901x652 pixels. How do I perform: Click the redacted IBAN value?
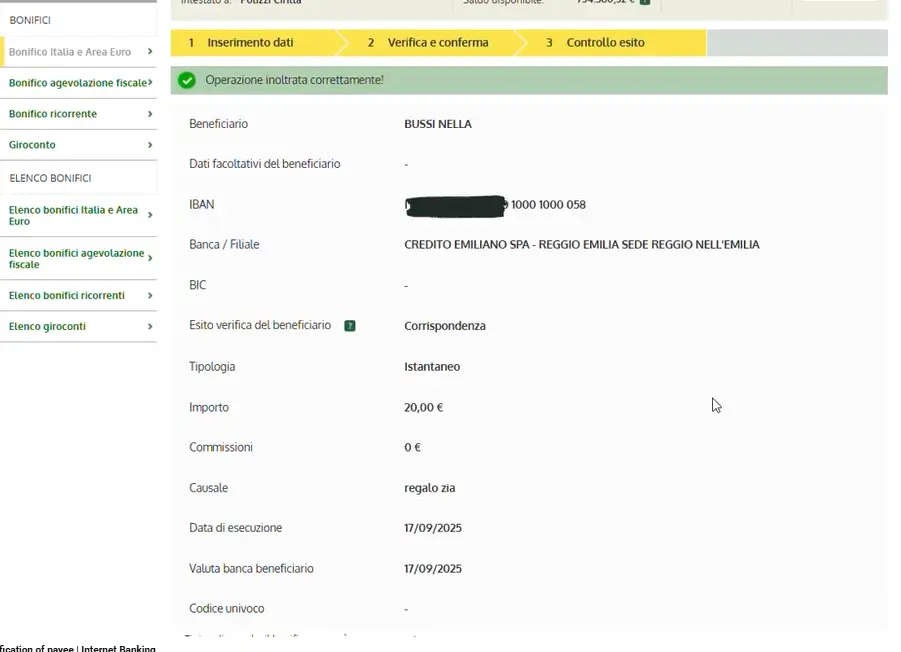(x=455, y=206)
